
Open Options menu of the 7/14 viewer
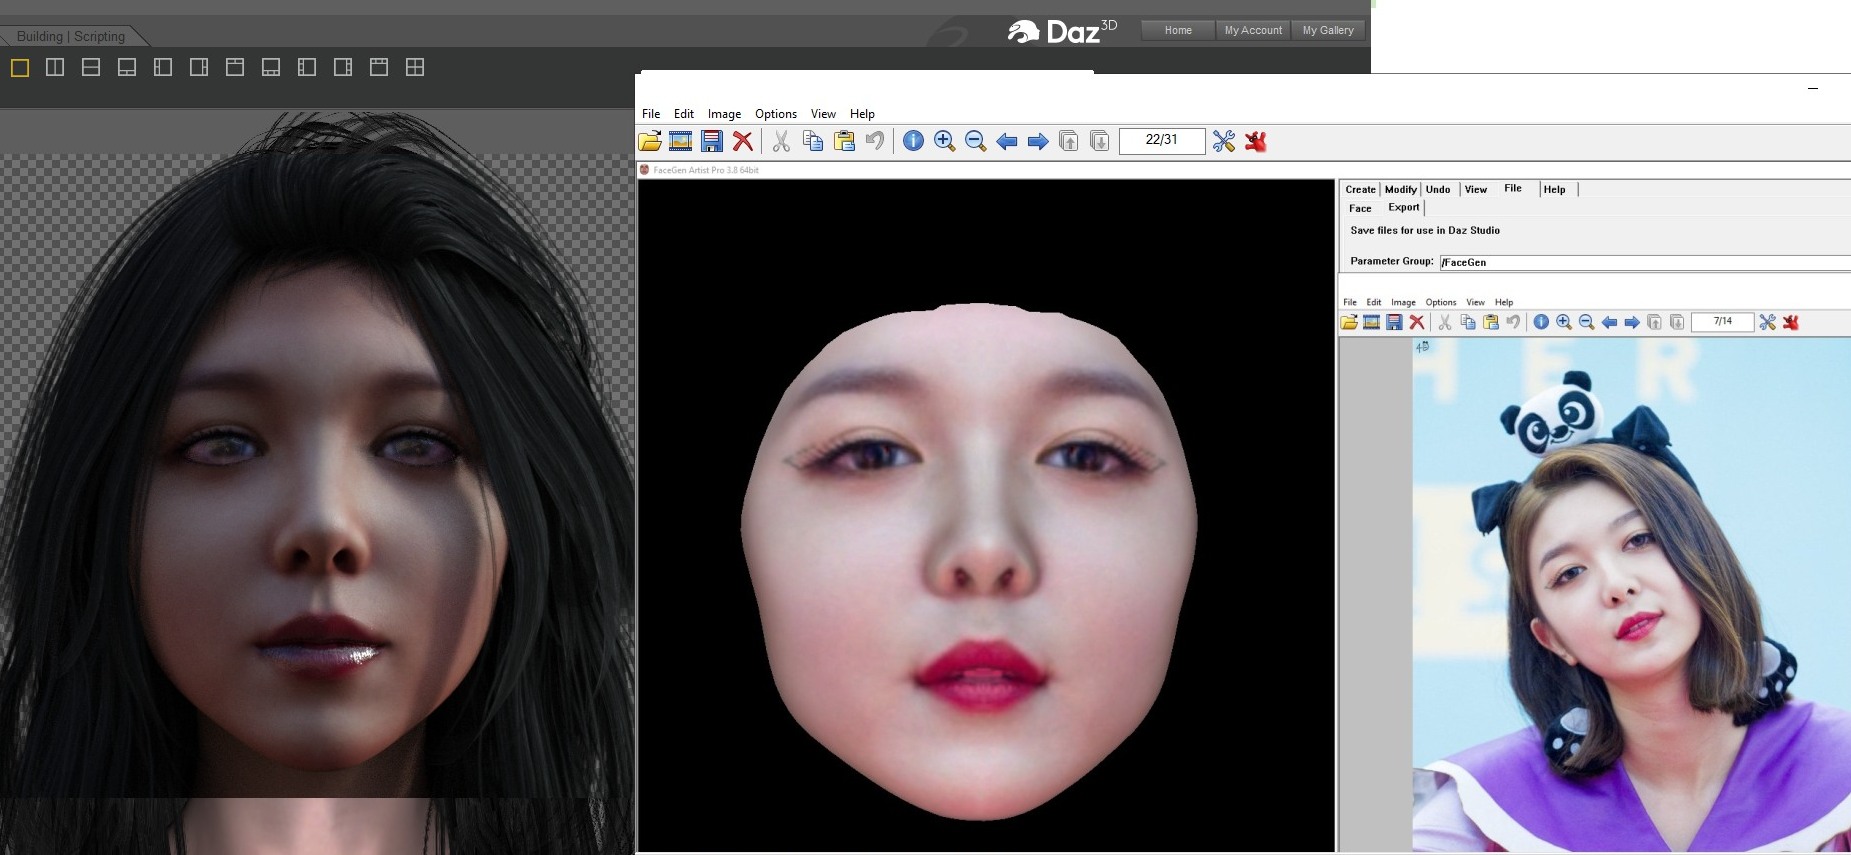(x=1441, y=302)
